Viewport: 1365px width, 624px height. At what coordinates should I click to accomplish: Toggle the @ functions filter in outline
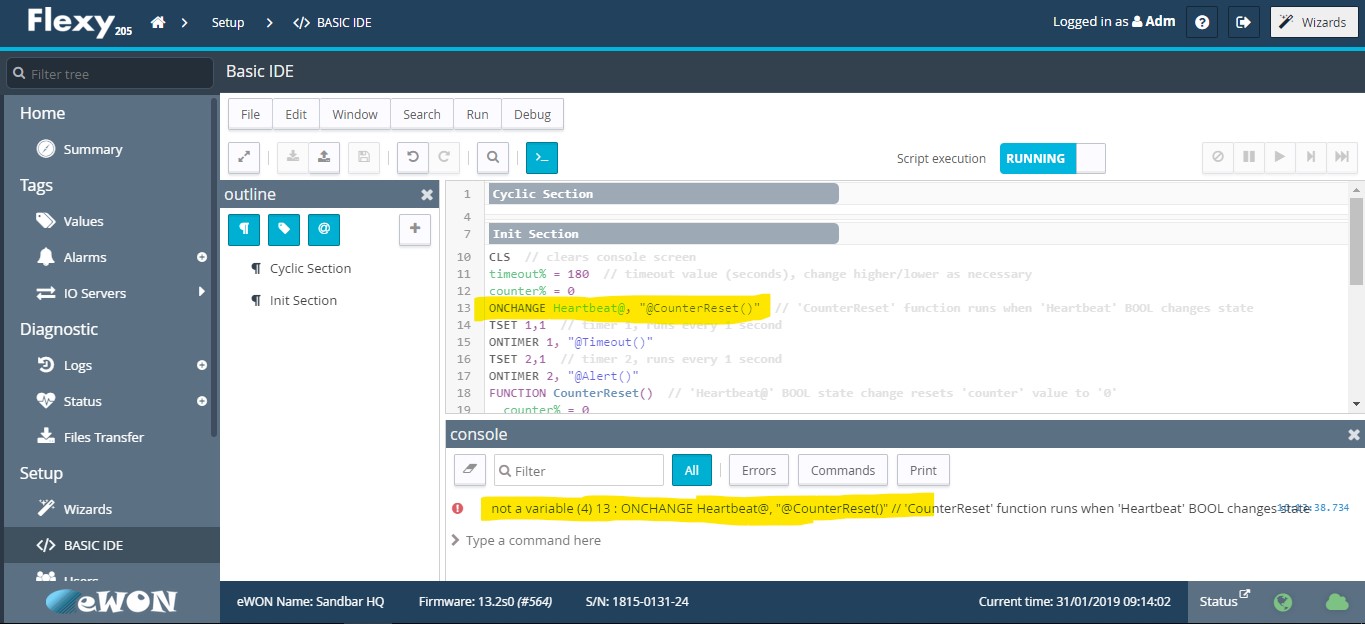tap(323, 229)
